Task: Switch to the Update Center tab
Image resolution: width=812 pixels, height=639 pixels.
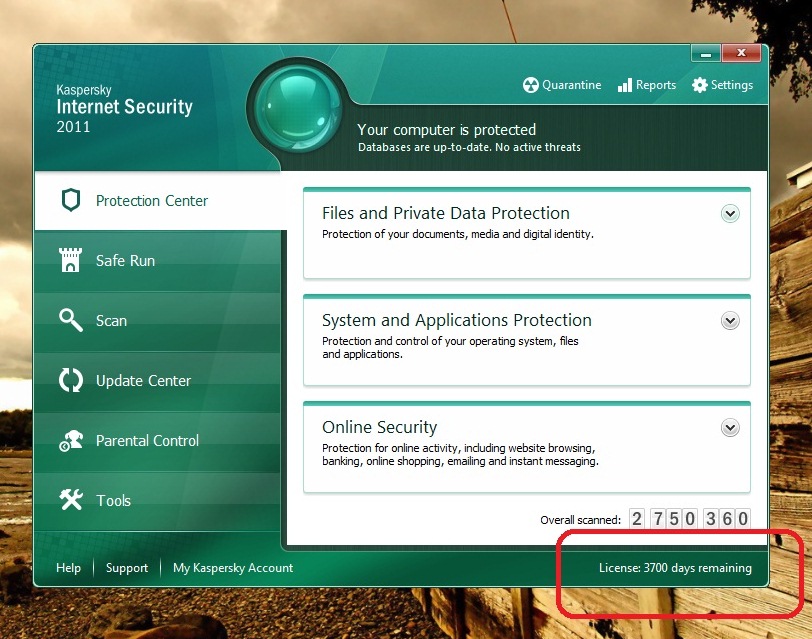Action: click(158, 381)
